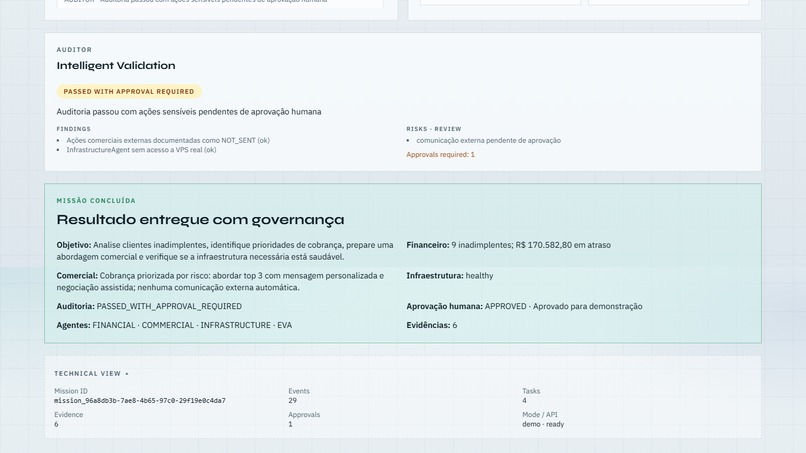The width and height of the screenshot is (806, 453).
Task: Click 'Evidências: 6' entry
Action: point(432,325)
